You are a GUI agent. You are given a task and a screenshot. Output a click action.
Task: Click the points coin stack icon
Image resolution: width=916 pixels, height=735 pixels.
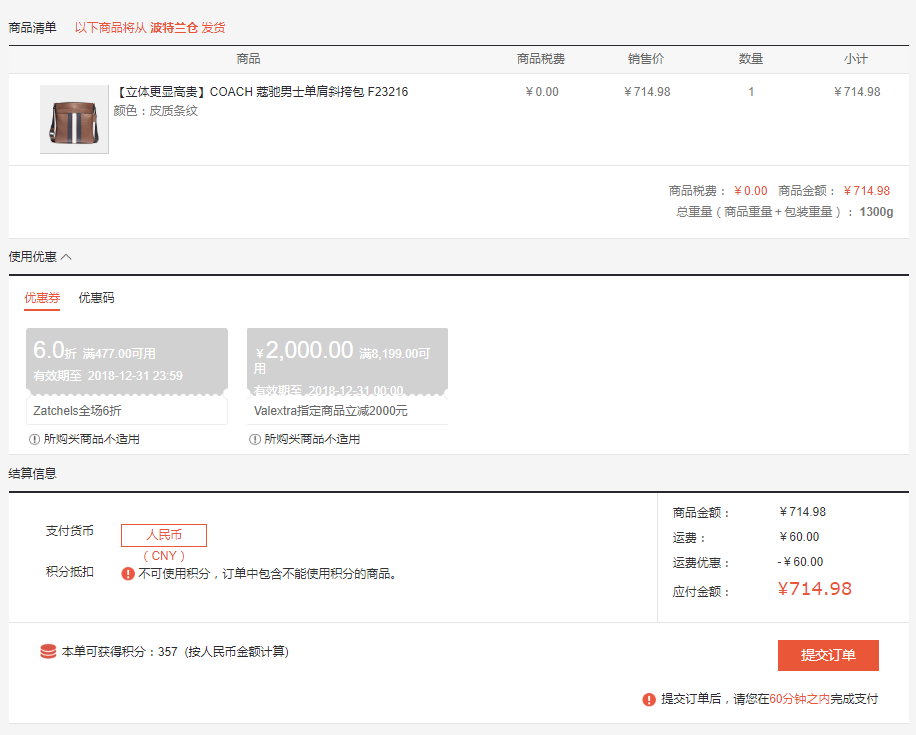(x=48, y=652)
